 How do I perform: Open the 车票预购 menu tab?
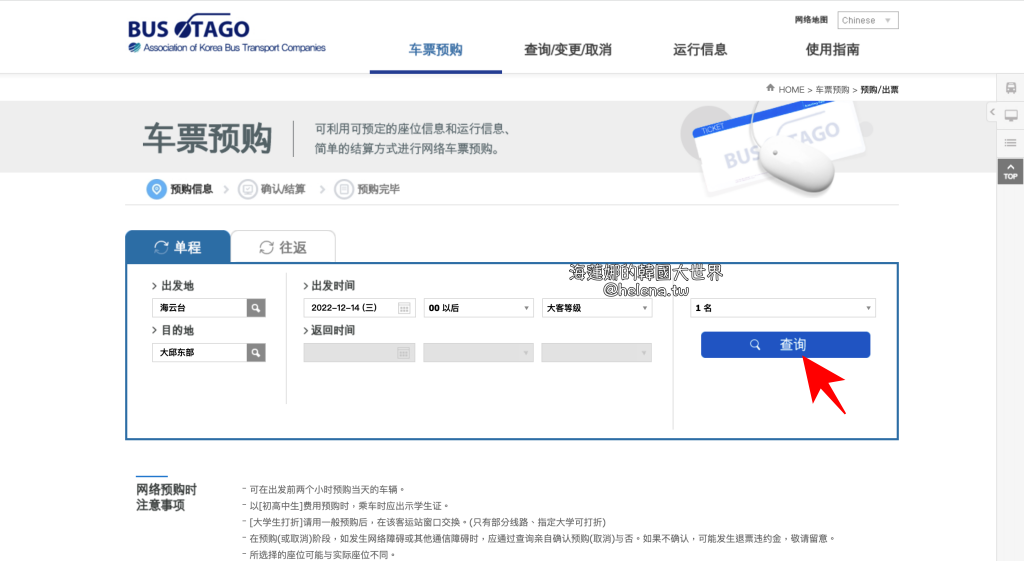point(436,50)
